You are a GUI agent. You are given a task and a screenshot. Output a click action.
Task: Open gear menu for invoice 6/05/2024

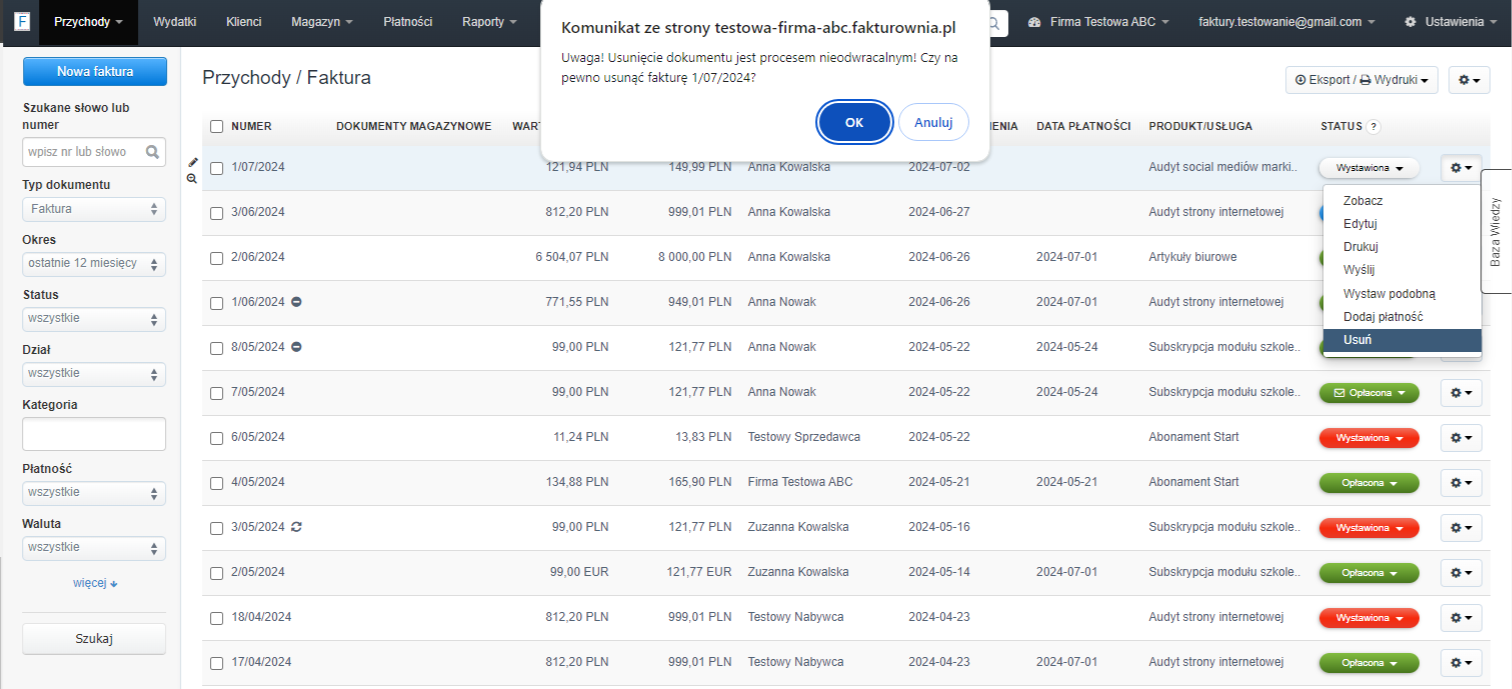tap(1461, 438)
